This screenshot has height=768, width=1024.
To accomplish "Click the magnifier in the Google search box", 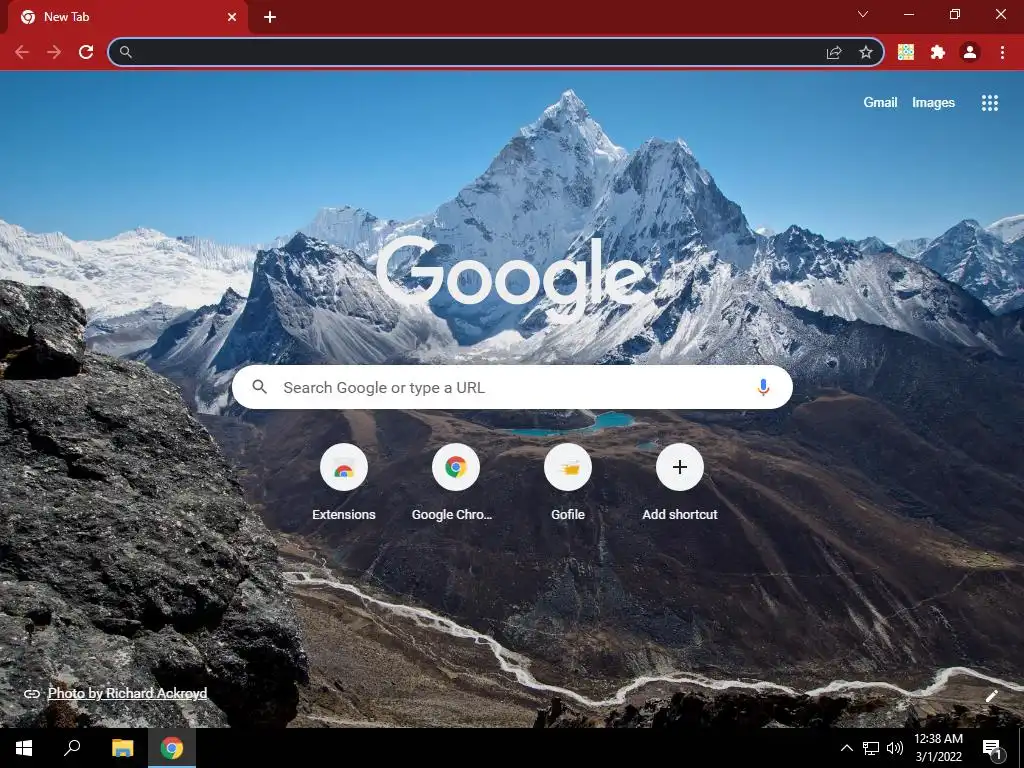I will pyautogui.click(x=259, y=387).
